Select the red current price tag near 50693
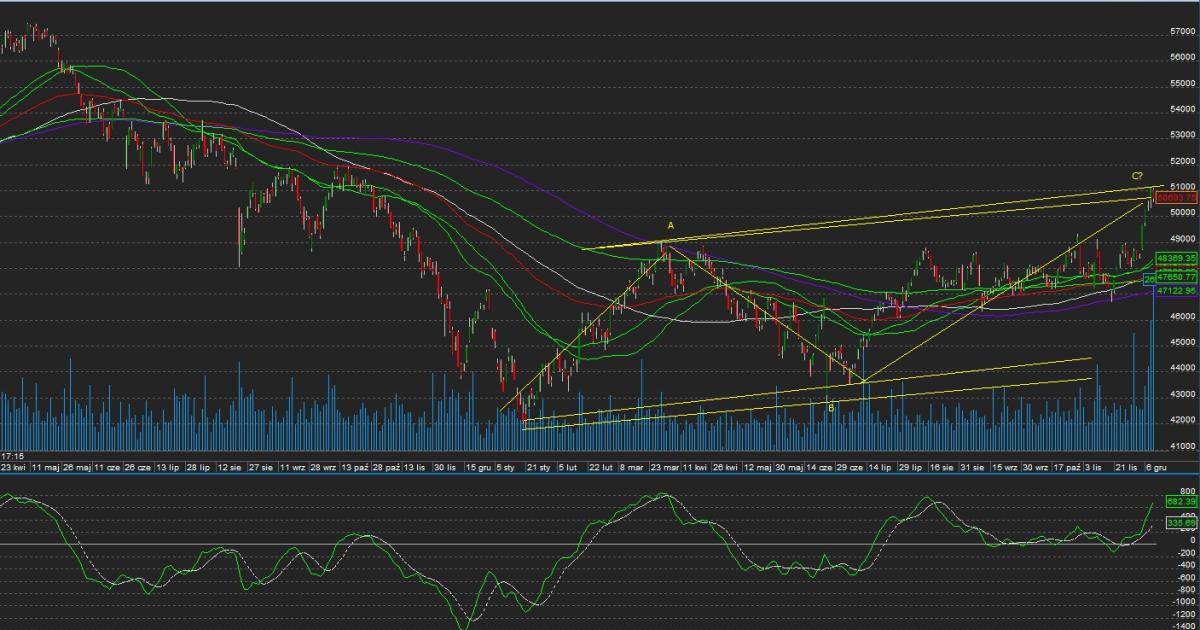This screenshot has height=630, width=1200. pos(1176,199)
